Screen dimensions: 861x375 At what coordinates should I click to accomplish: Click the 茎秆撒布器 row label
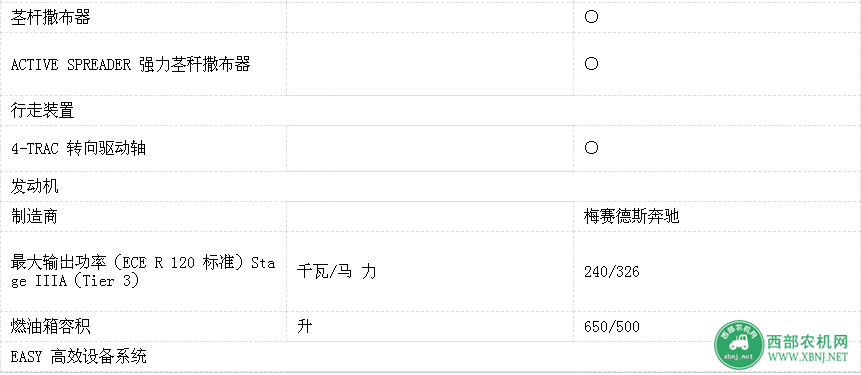click(51, 17)
